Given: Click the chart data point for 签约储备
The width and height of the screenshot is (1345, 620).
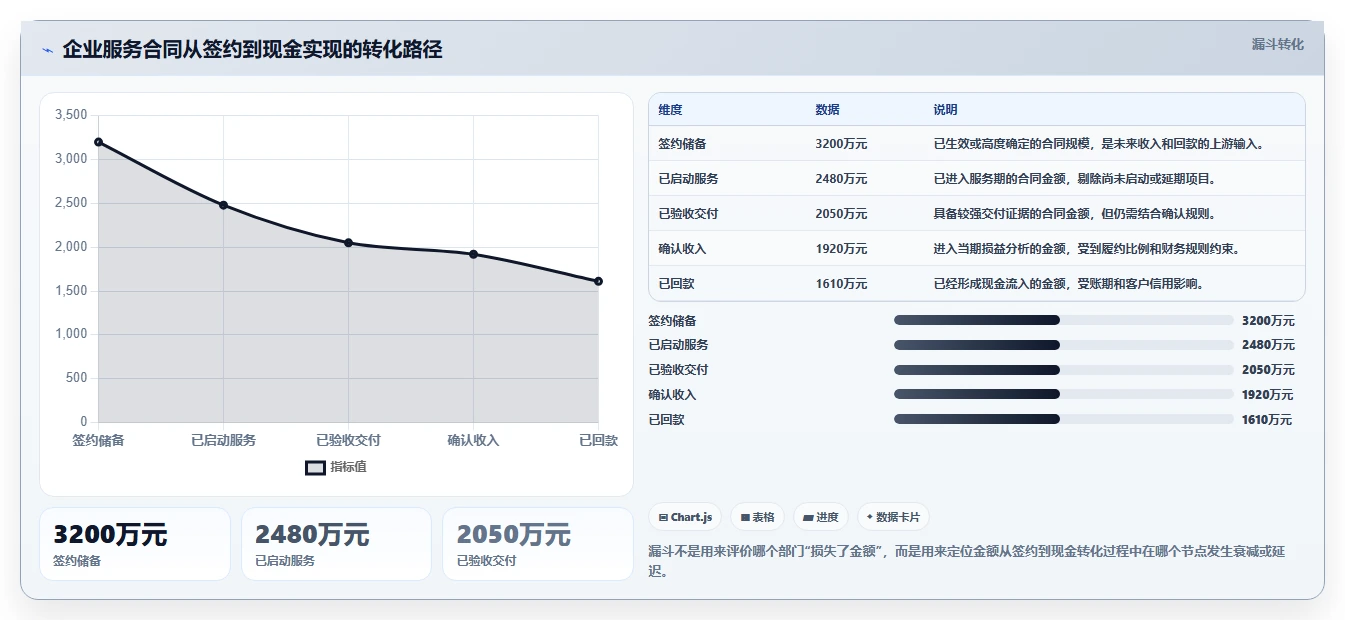Looking at the screenshot, I should [98, 142].
